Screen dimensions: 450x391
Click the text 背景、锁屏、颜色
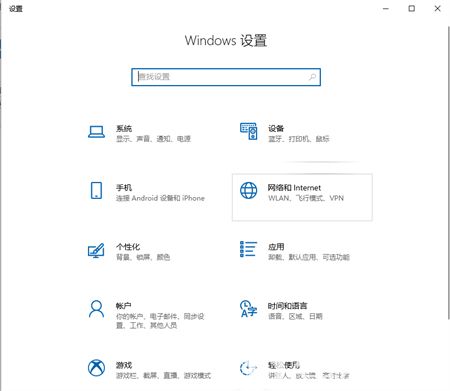143,257
